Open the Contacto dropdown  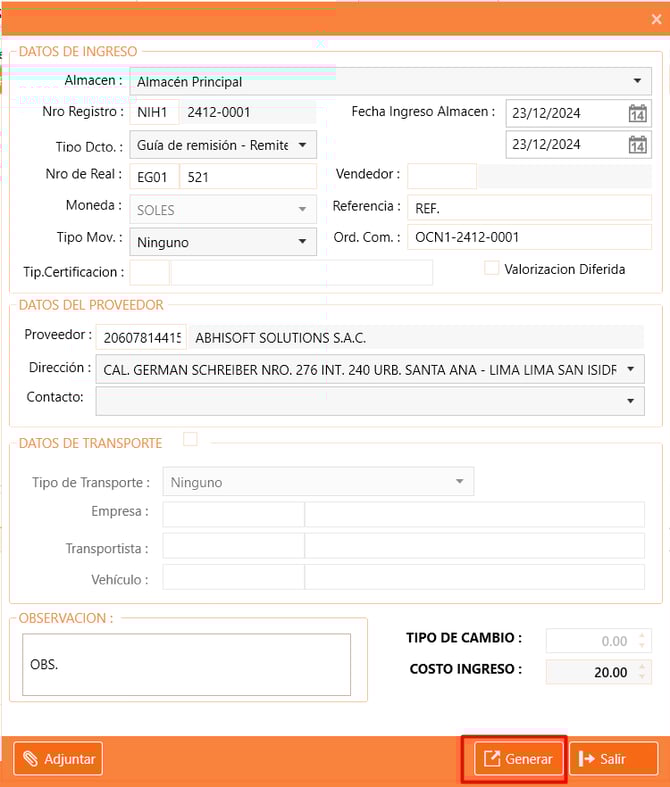pyautogui.click(x=370, y=401)
